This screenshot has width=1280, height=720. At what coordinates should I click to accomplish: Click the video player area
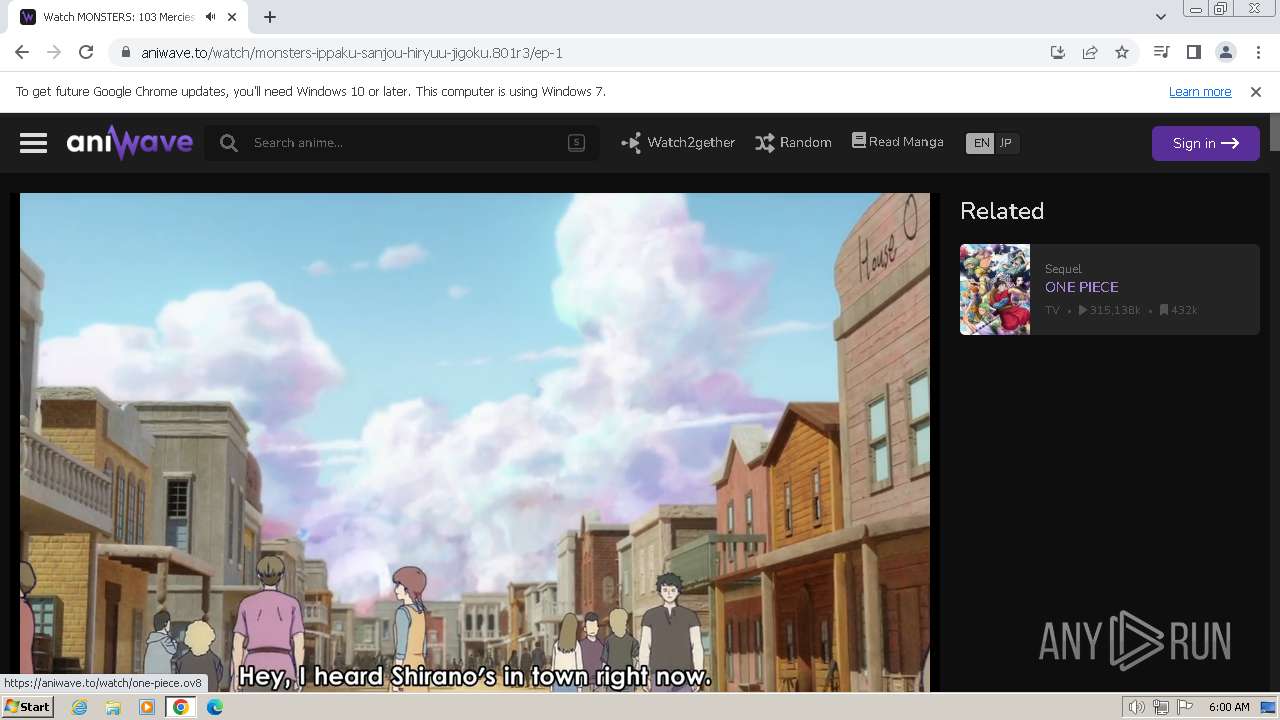pos(475,442)
